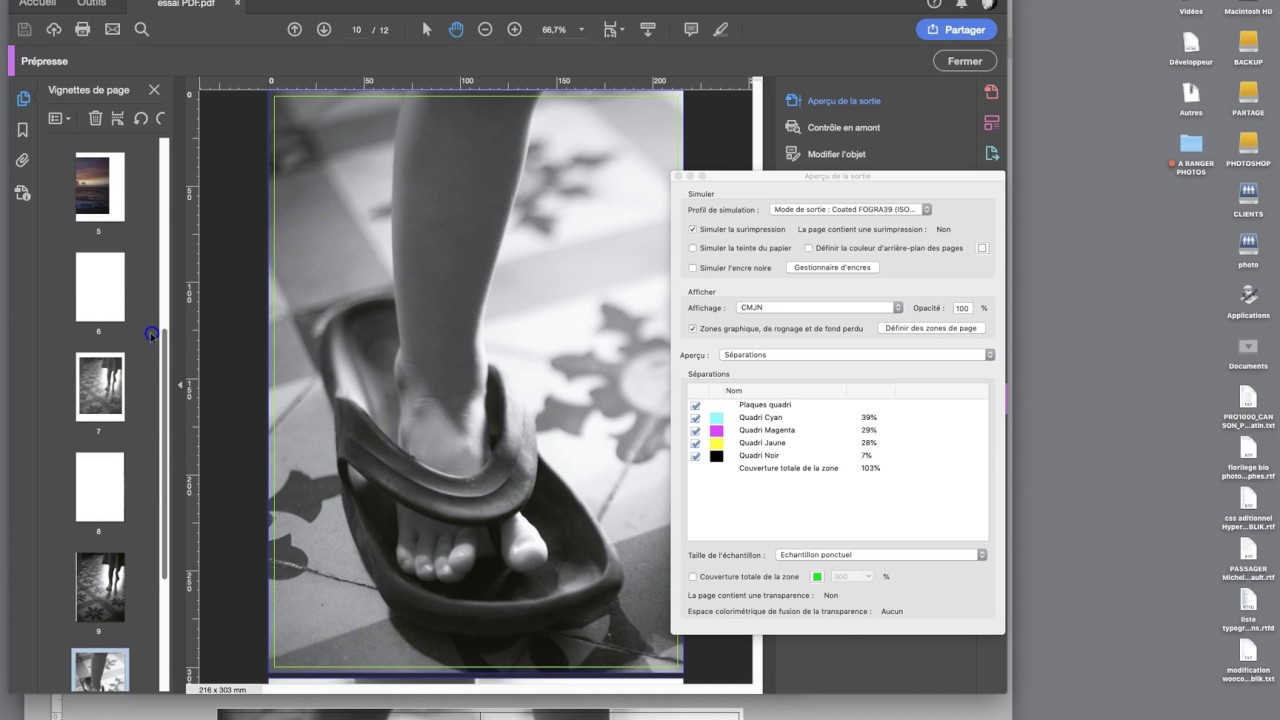Screen dimensions: 1280x720
Task: Open the bookmarks sidebar panel
Action: [23, 130]
